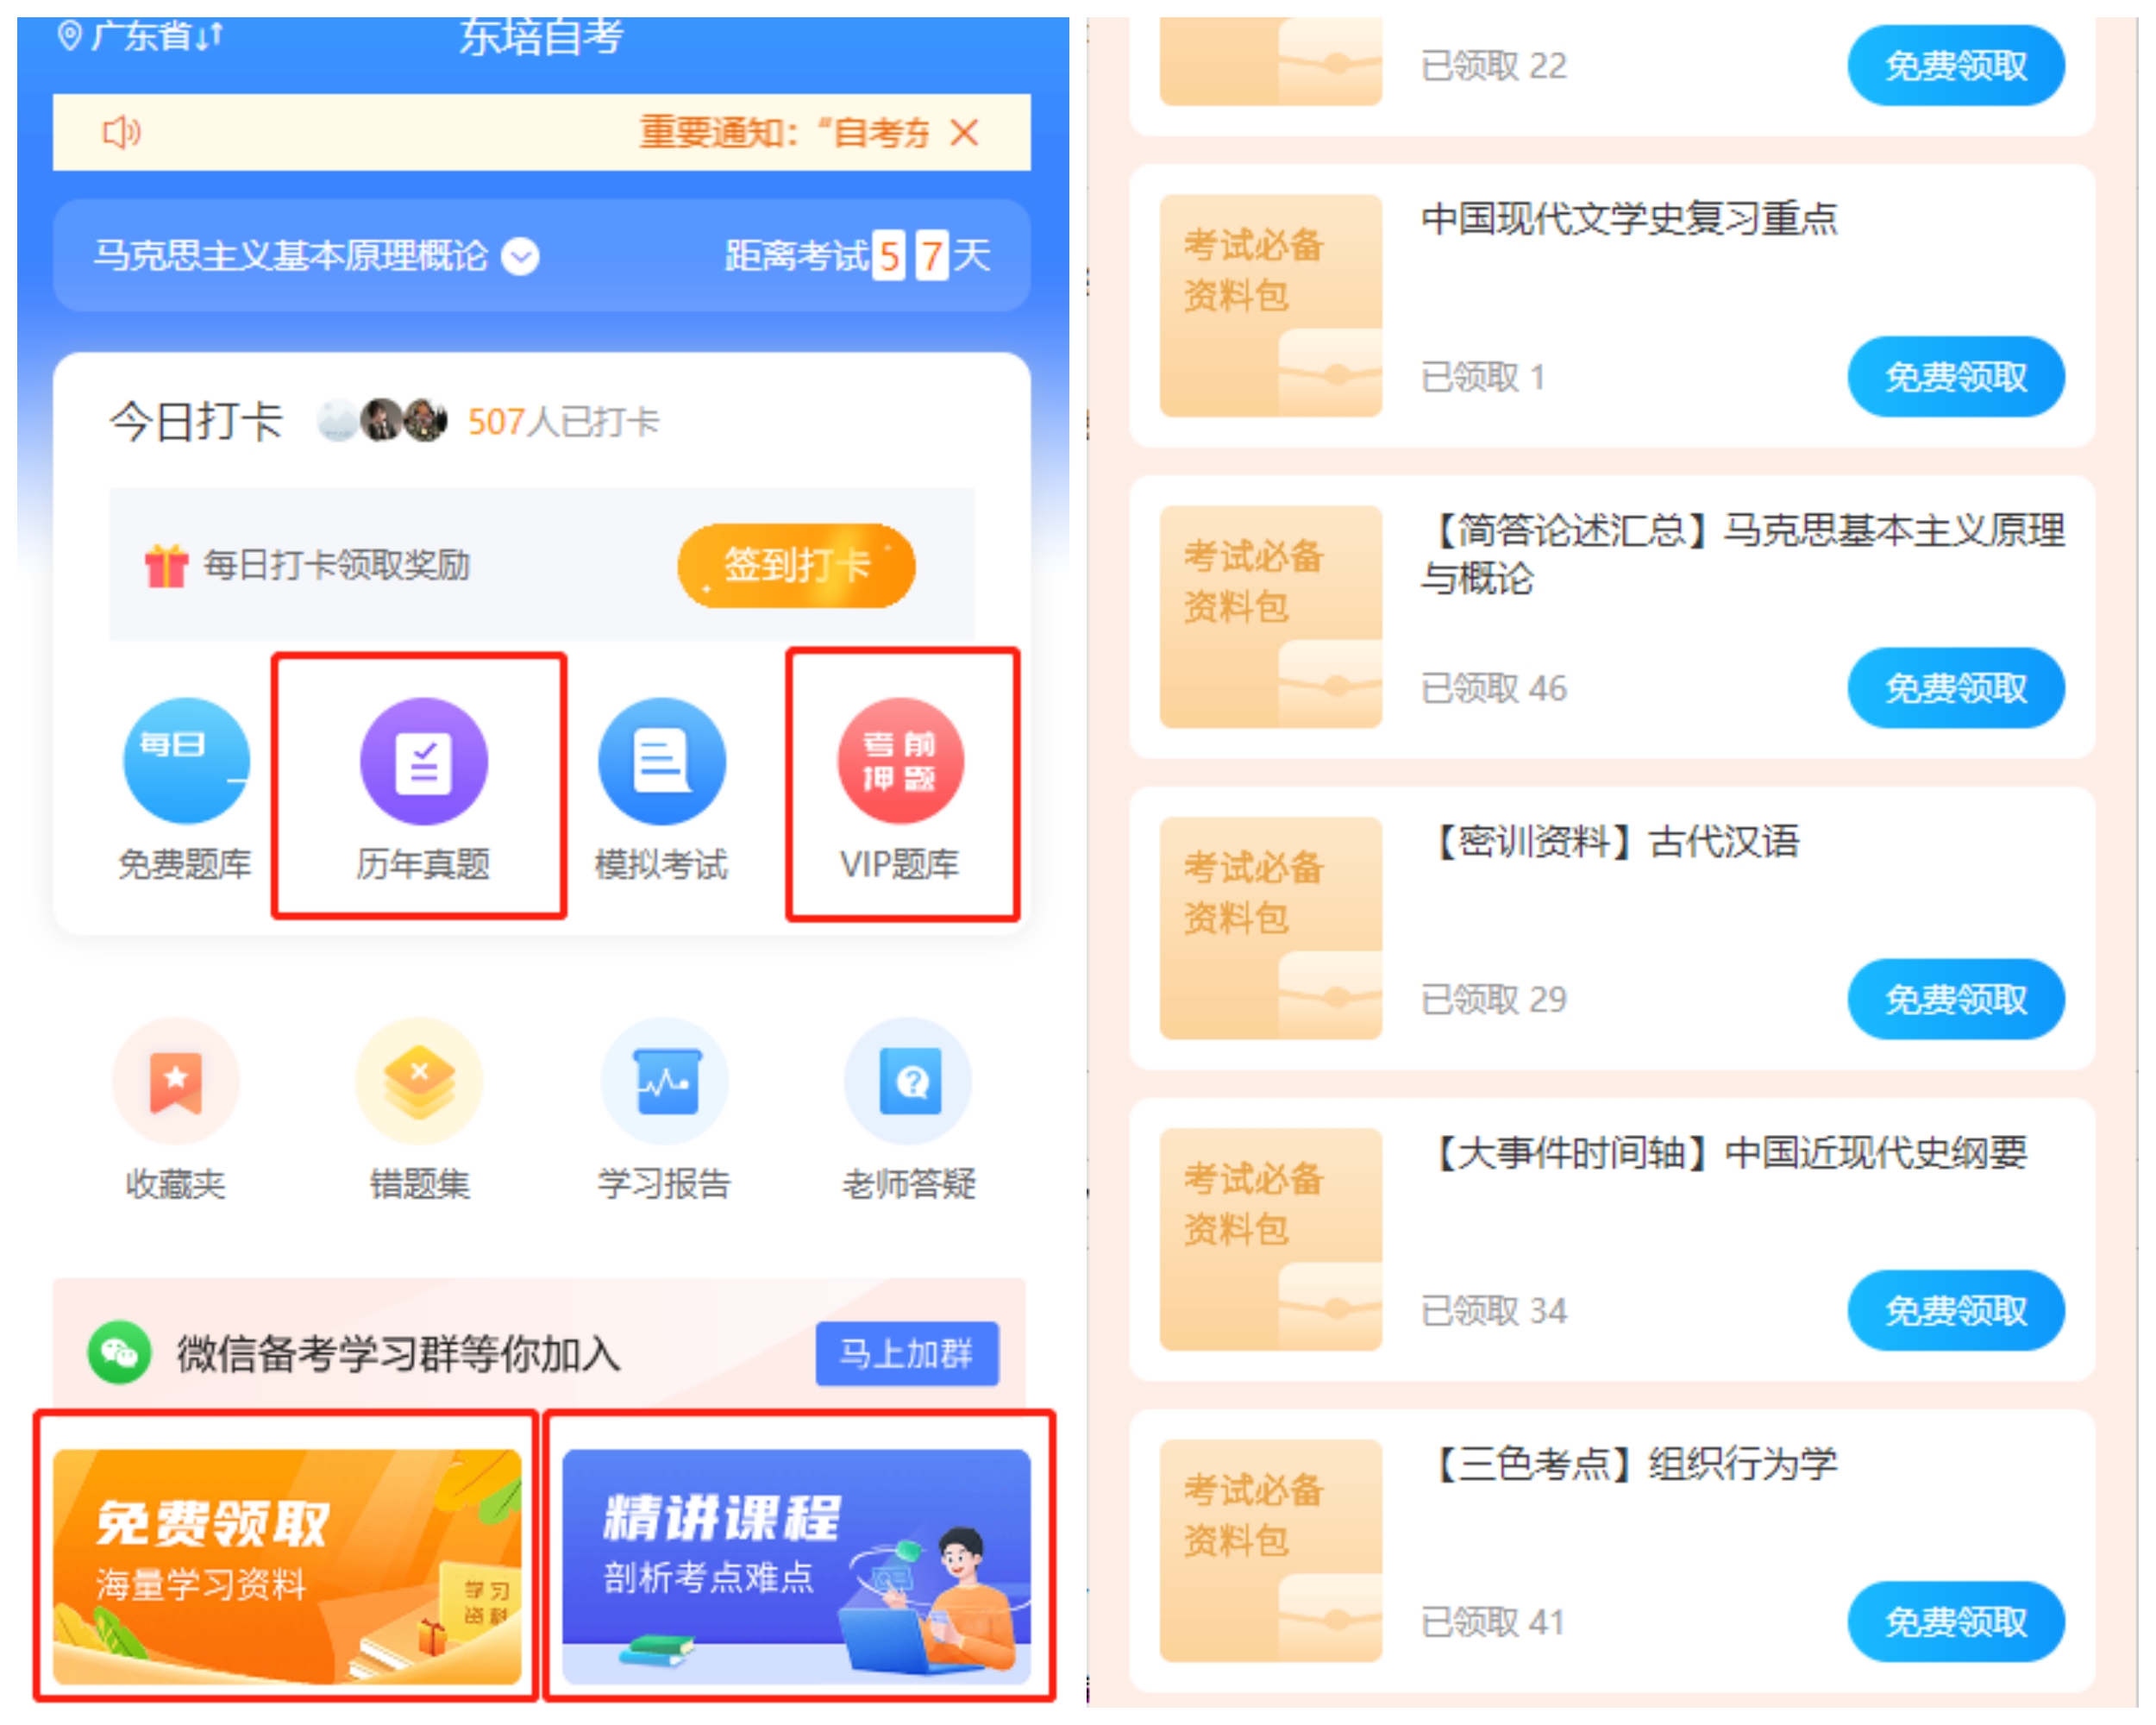Open the 免费领取 海量学习资料 banner
Image resolution: width=2156 pixels, height=1725 pixels.
[287, 1566]
